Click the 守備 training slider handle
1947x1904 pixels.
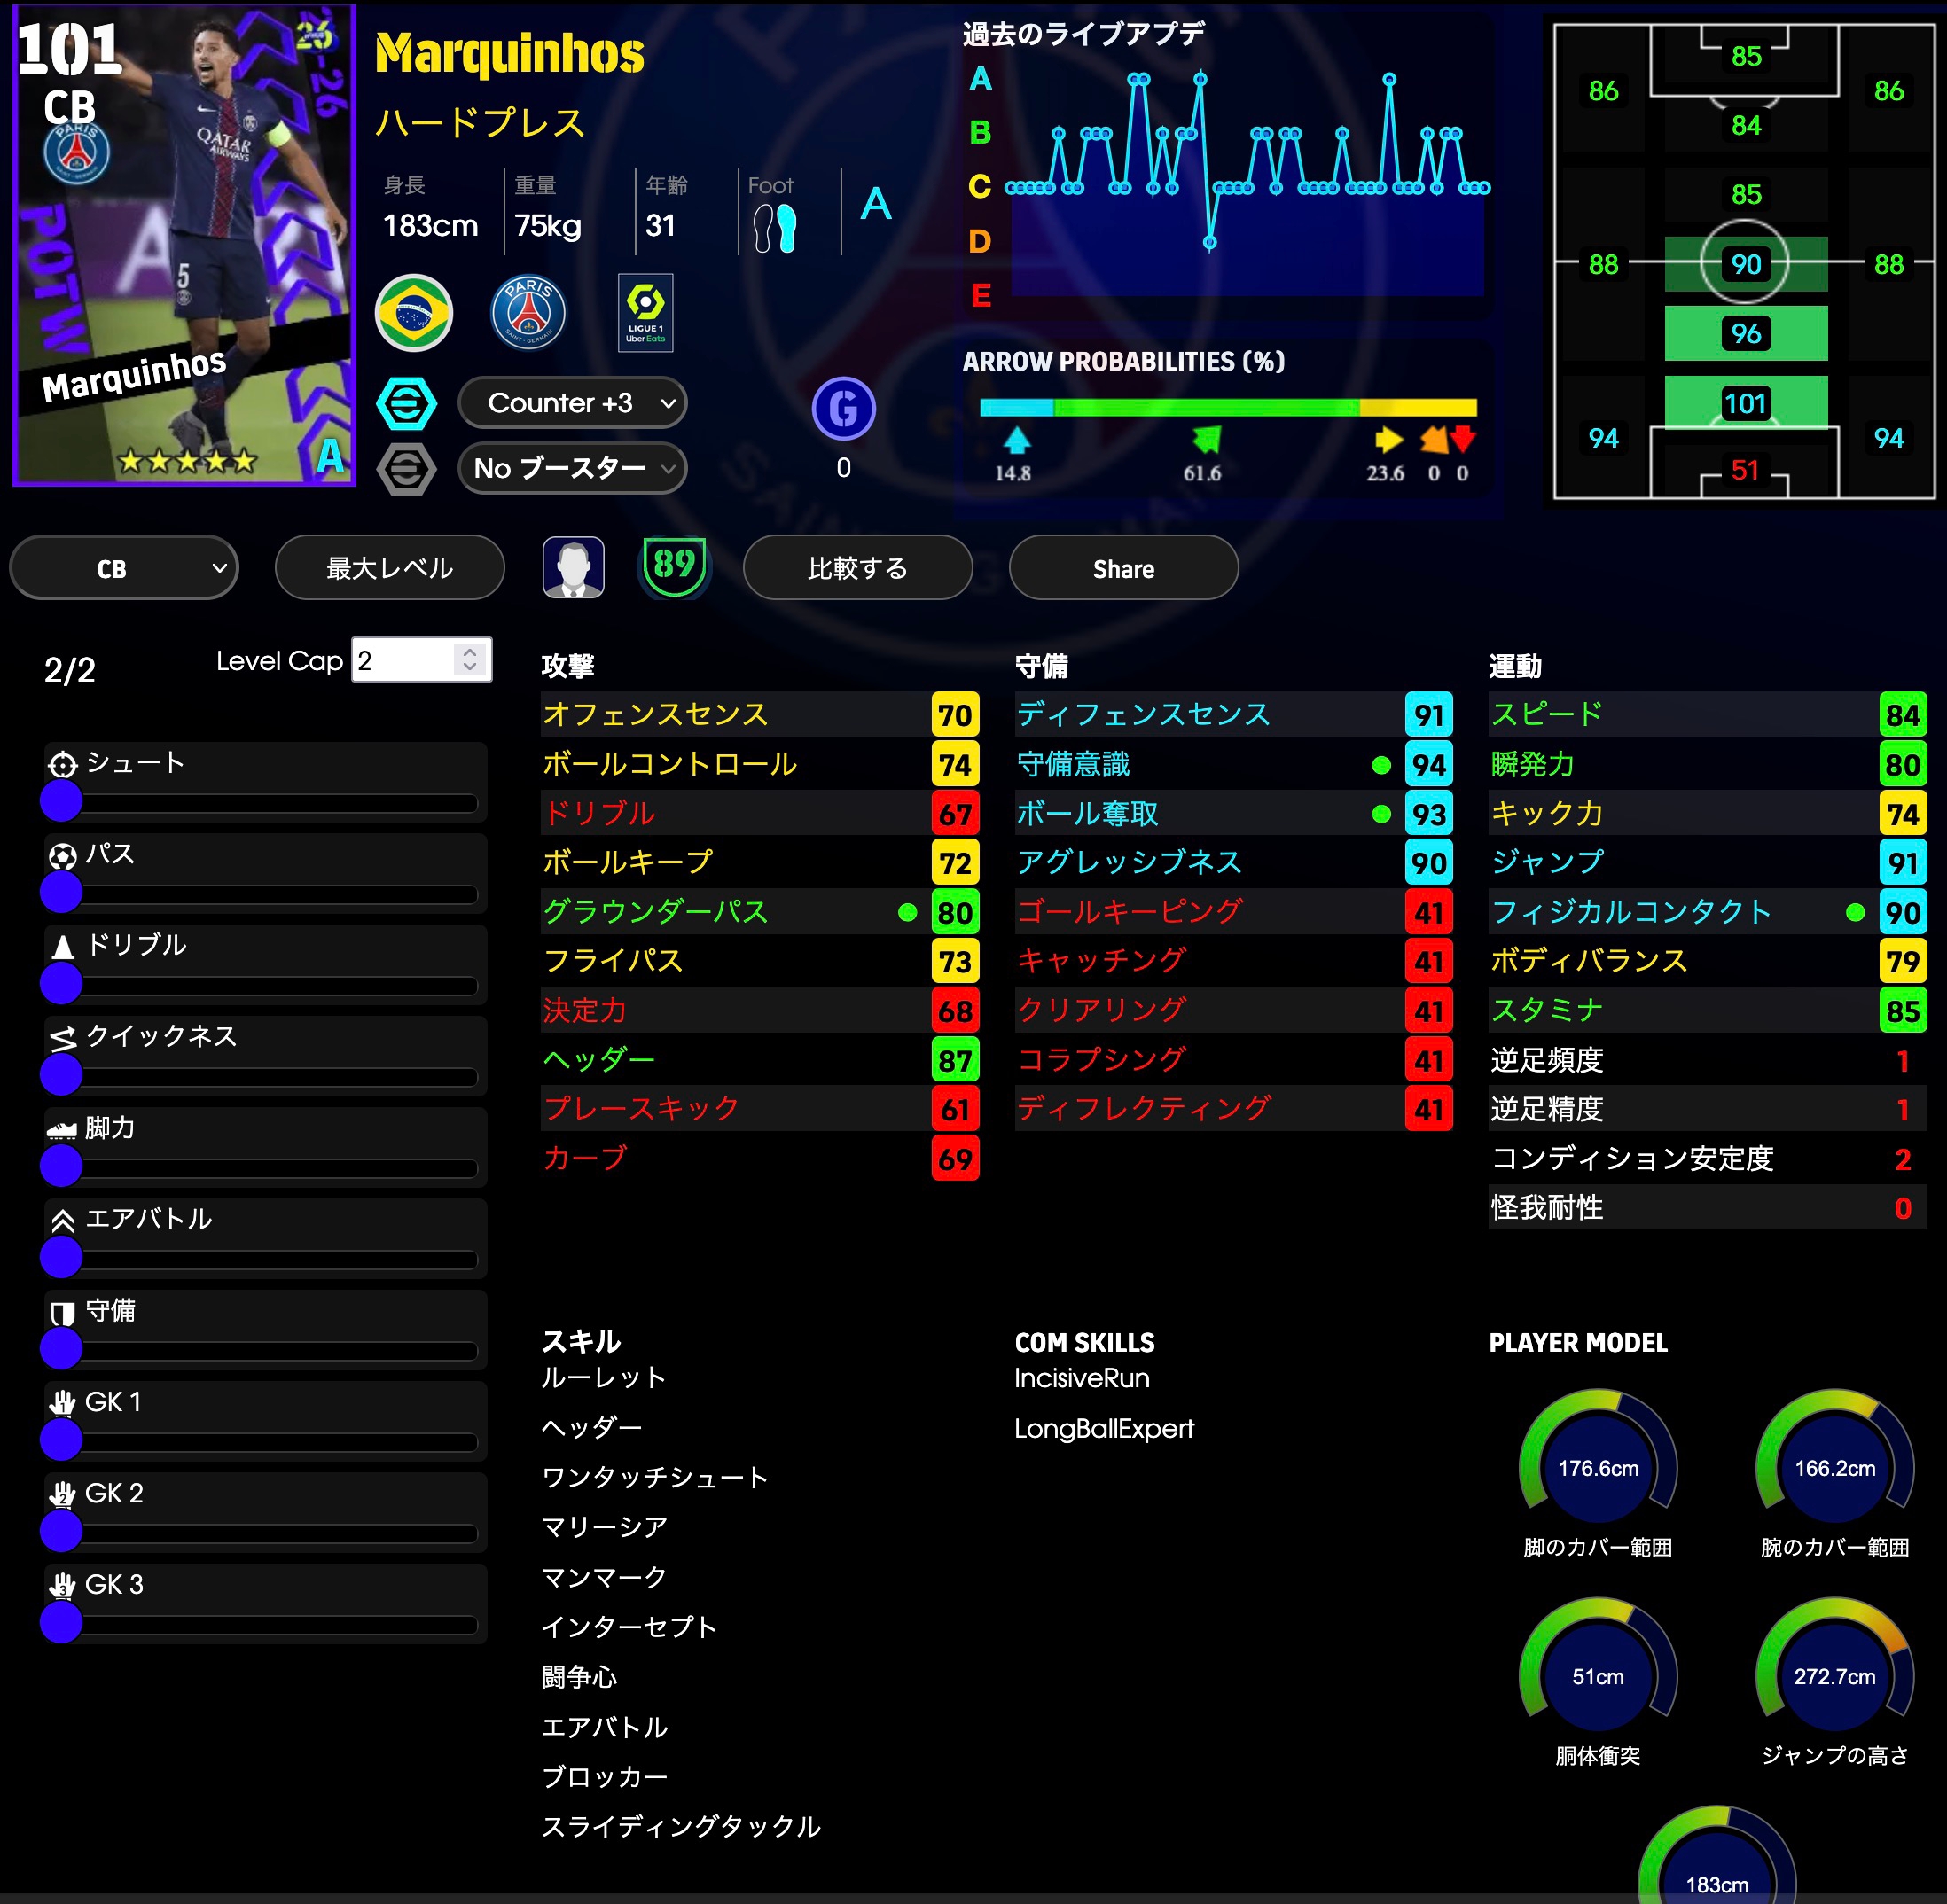coord(61,1348)
